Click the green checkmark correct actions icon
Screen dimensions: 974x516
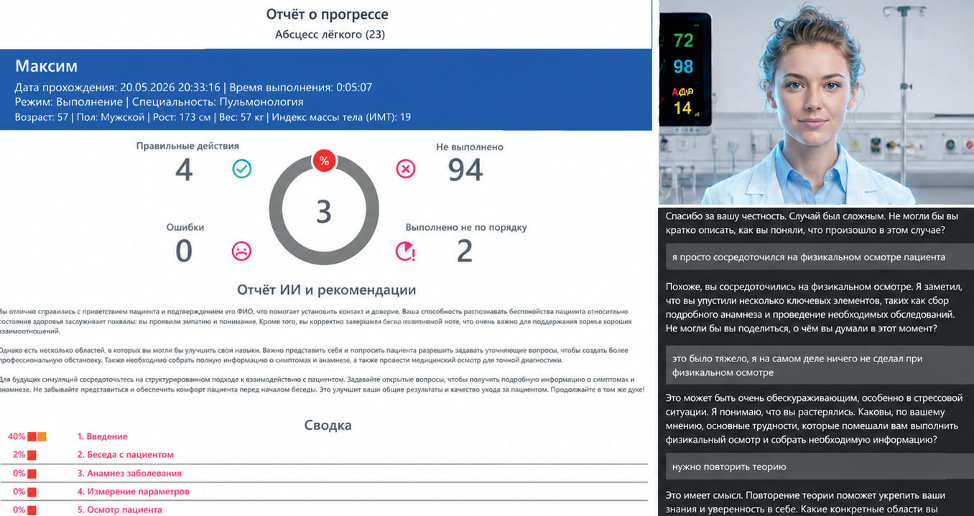[x=242, y=169]
